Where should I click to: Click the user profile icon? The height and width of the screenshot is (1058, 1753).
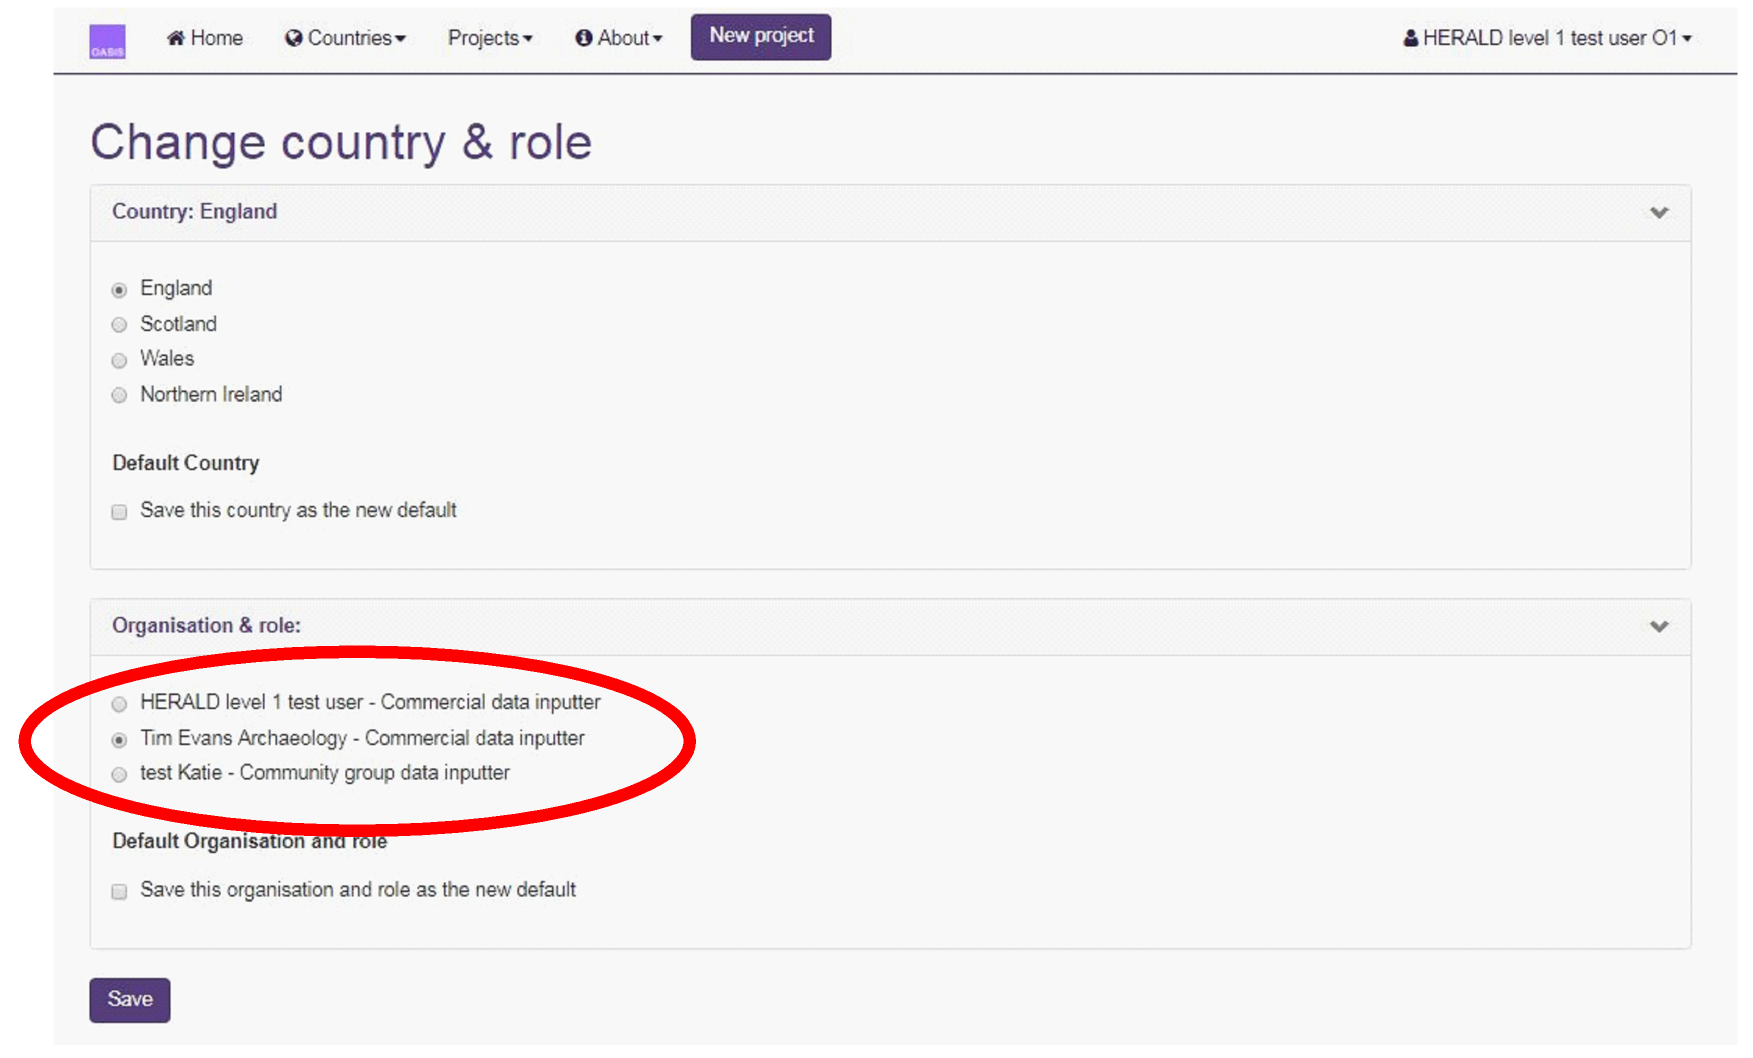click(1410, 38)
